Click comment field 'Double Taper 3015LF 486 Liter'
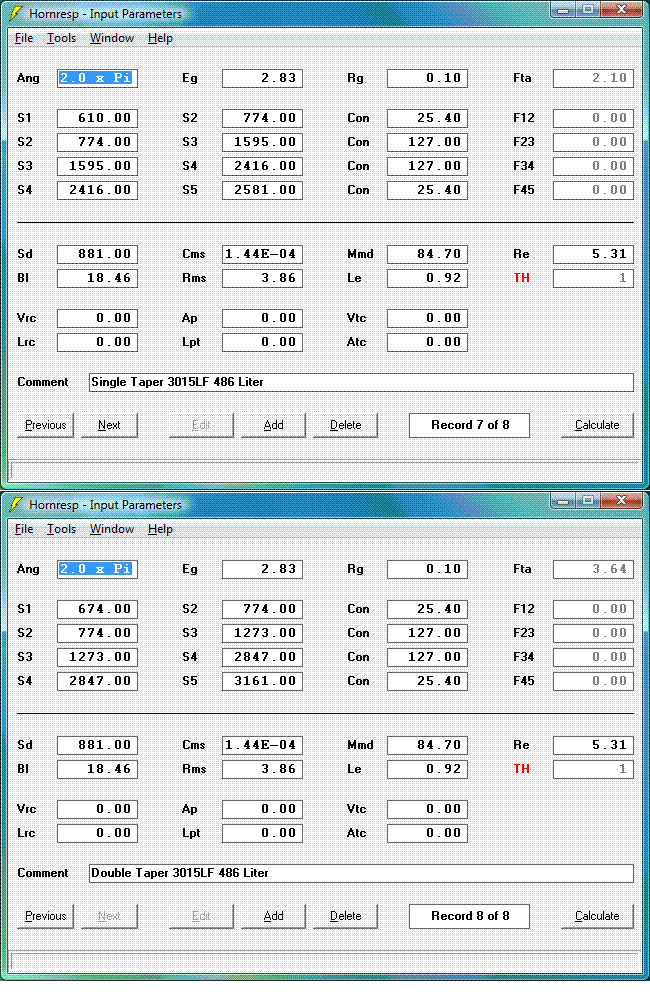650x1000 pixels. click(x=361, y=874)
